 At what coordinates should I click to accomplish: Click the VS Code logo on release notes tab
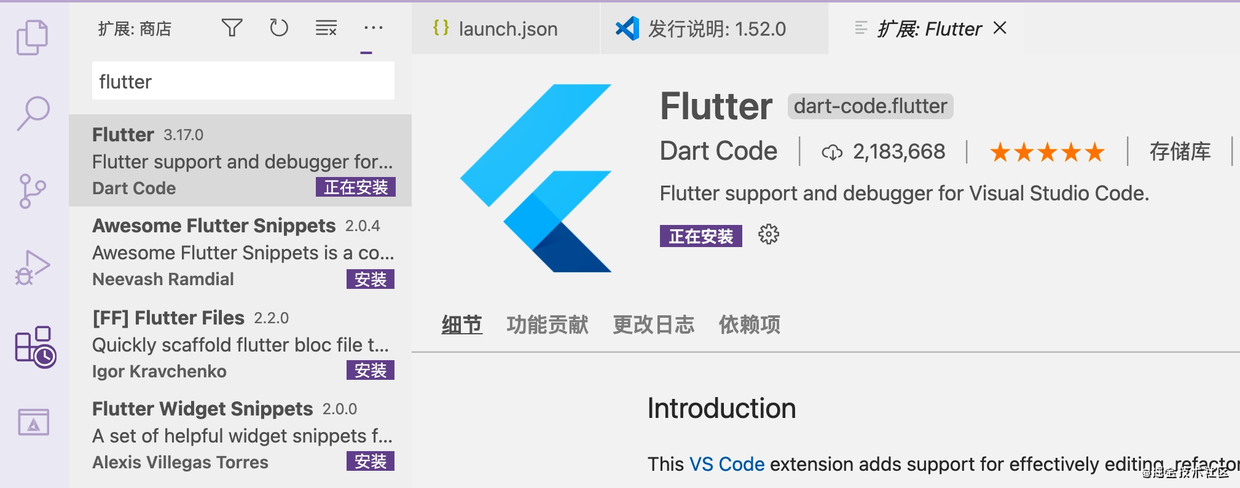(x=627, y=28)
